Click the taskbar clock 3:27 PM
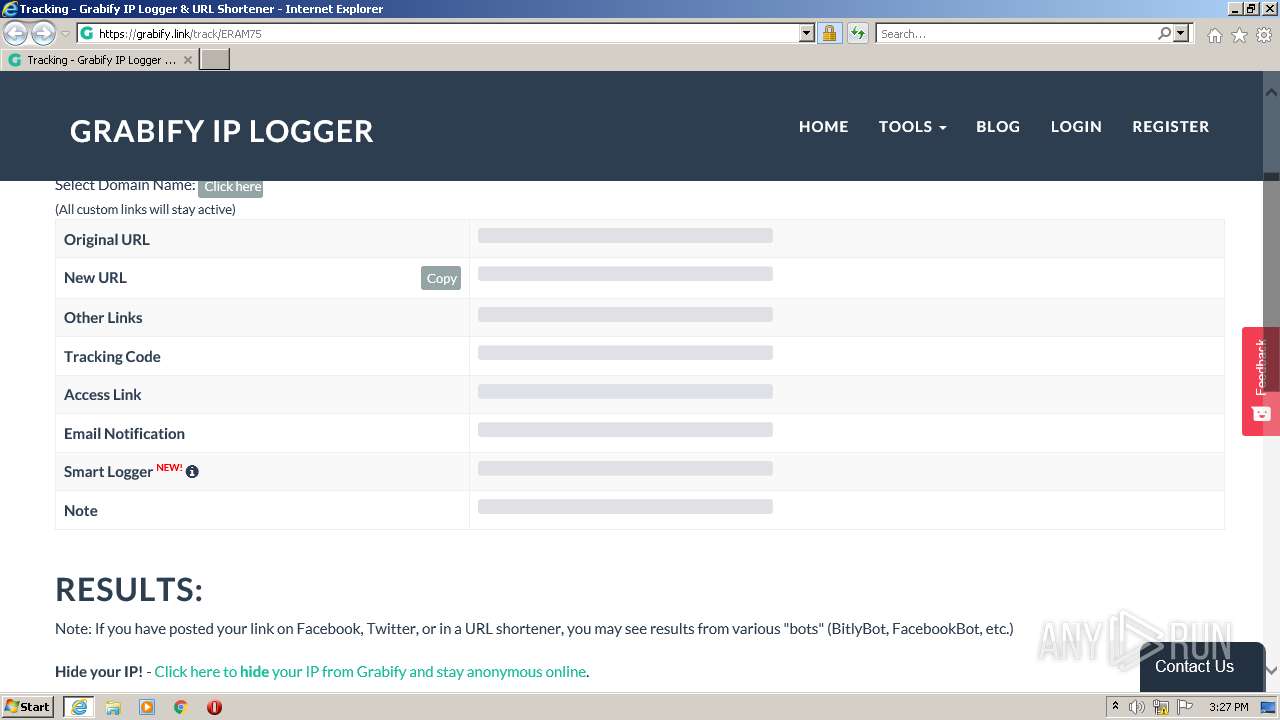 [1228, 707]
